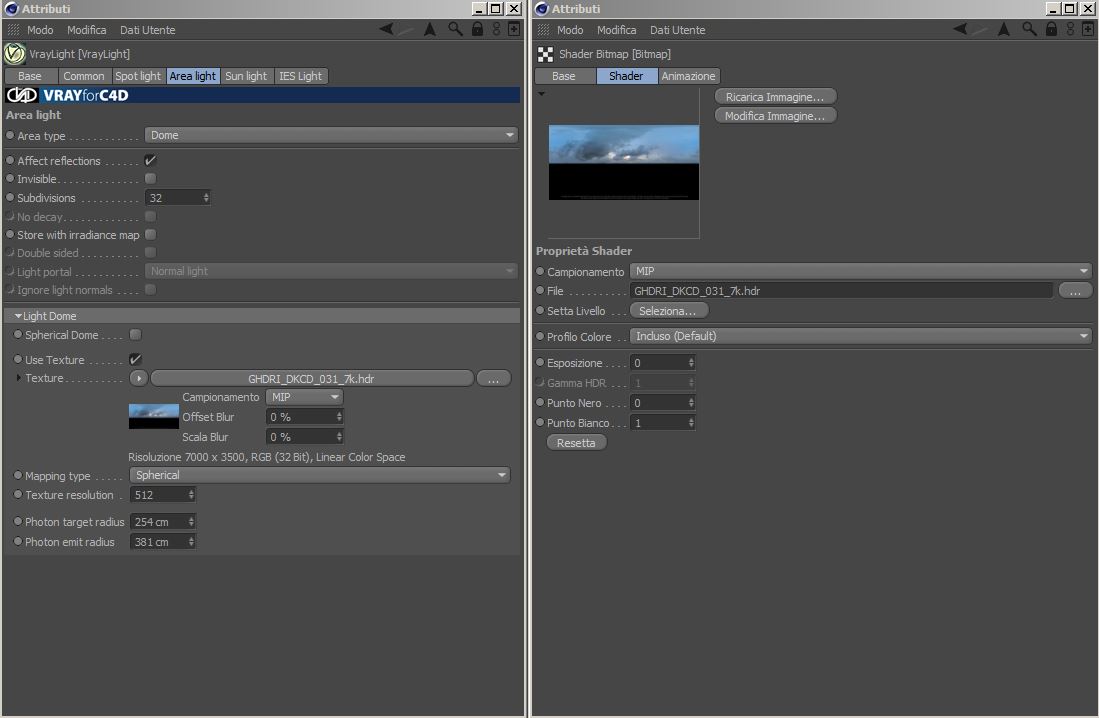Disable the Affect reflections checkbox

pyautogui.click(x=150, y=161)
